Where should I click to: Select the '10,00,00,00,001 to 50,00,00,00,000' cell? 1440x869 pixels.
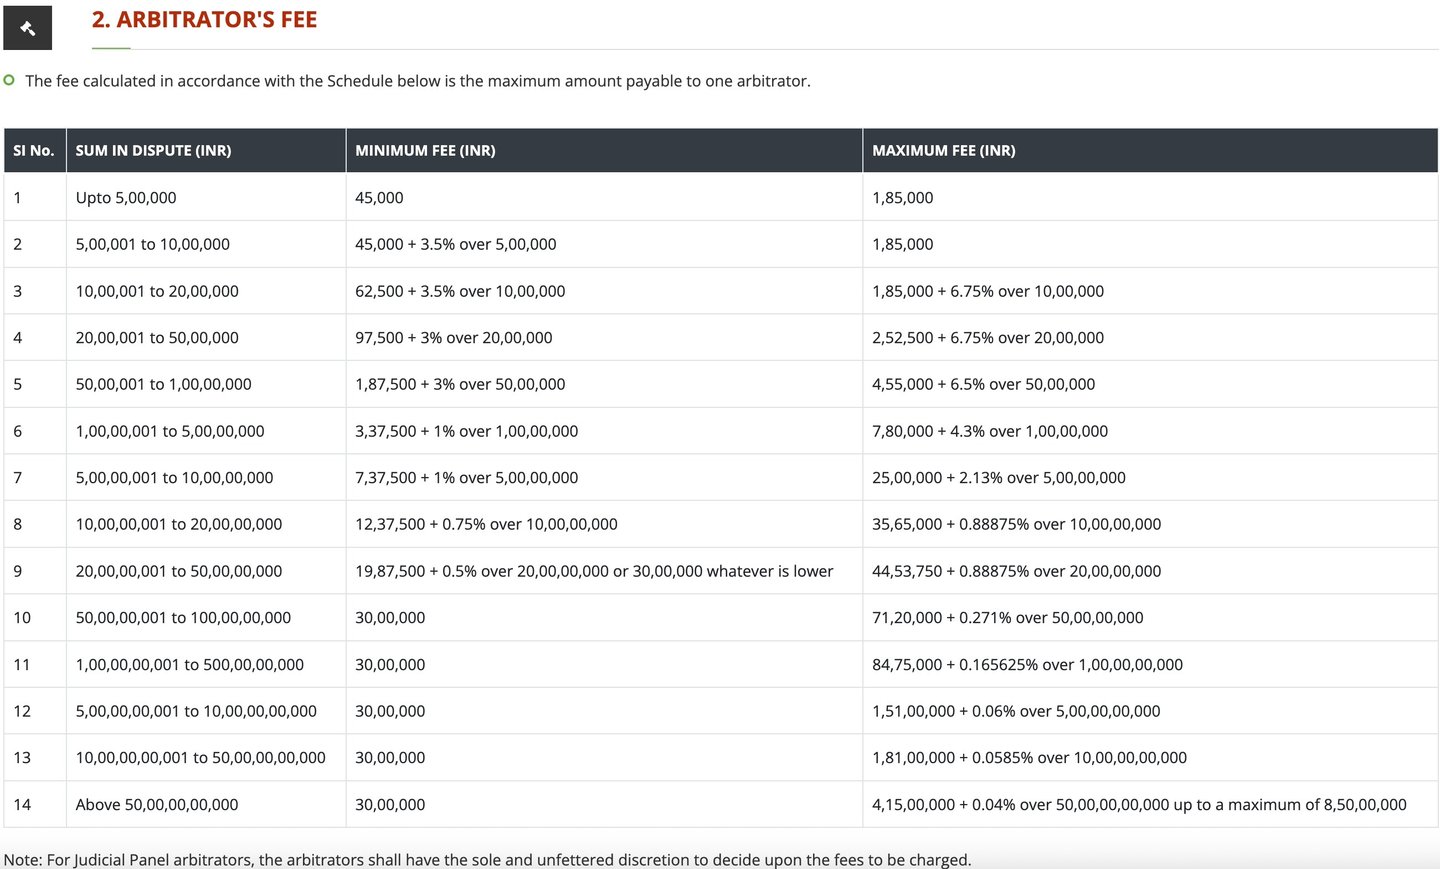(206, 757)
